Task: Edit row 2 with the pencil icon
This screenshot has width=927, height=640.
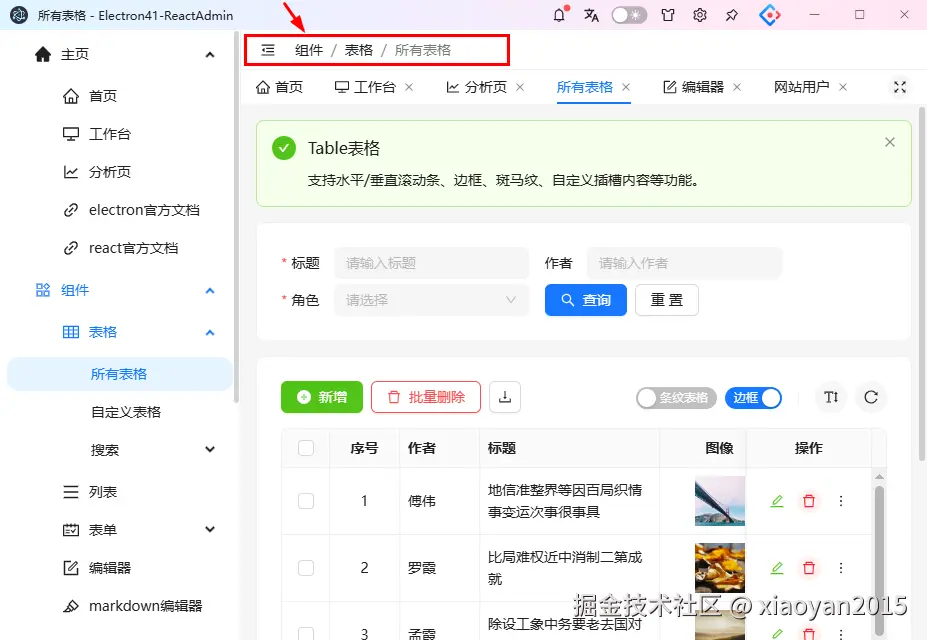Action: pos(777,568)
